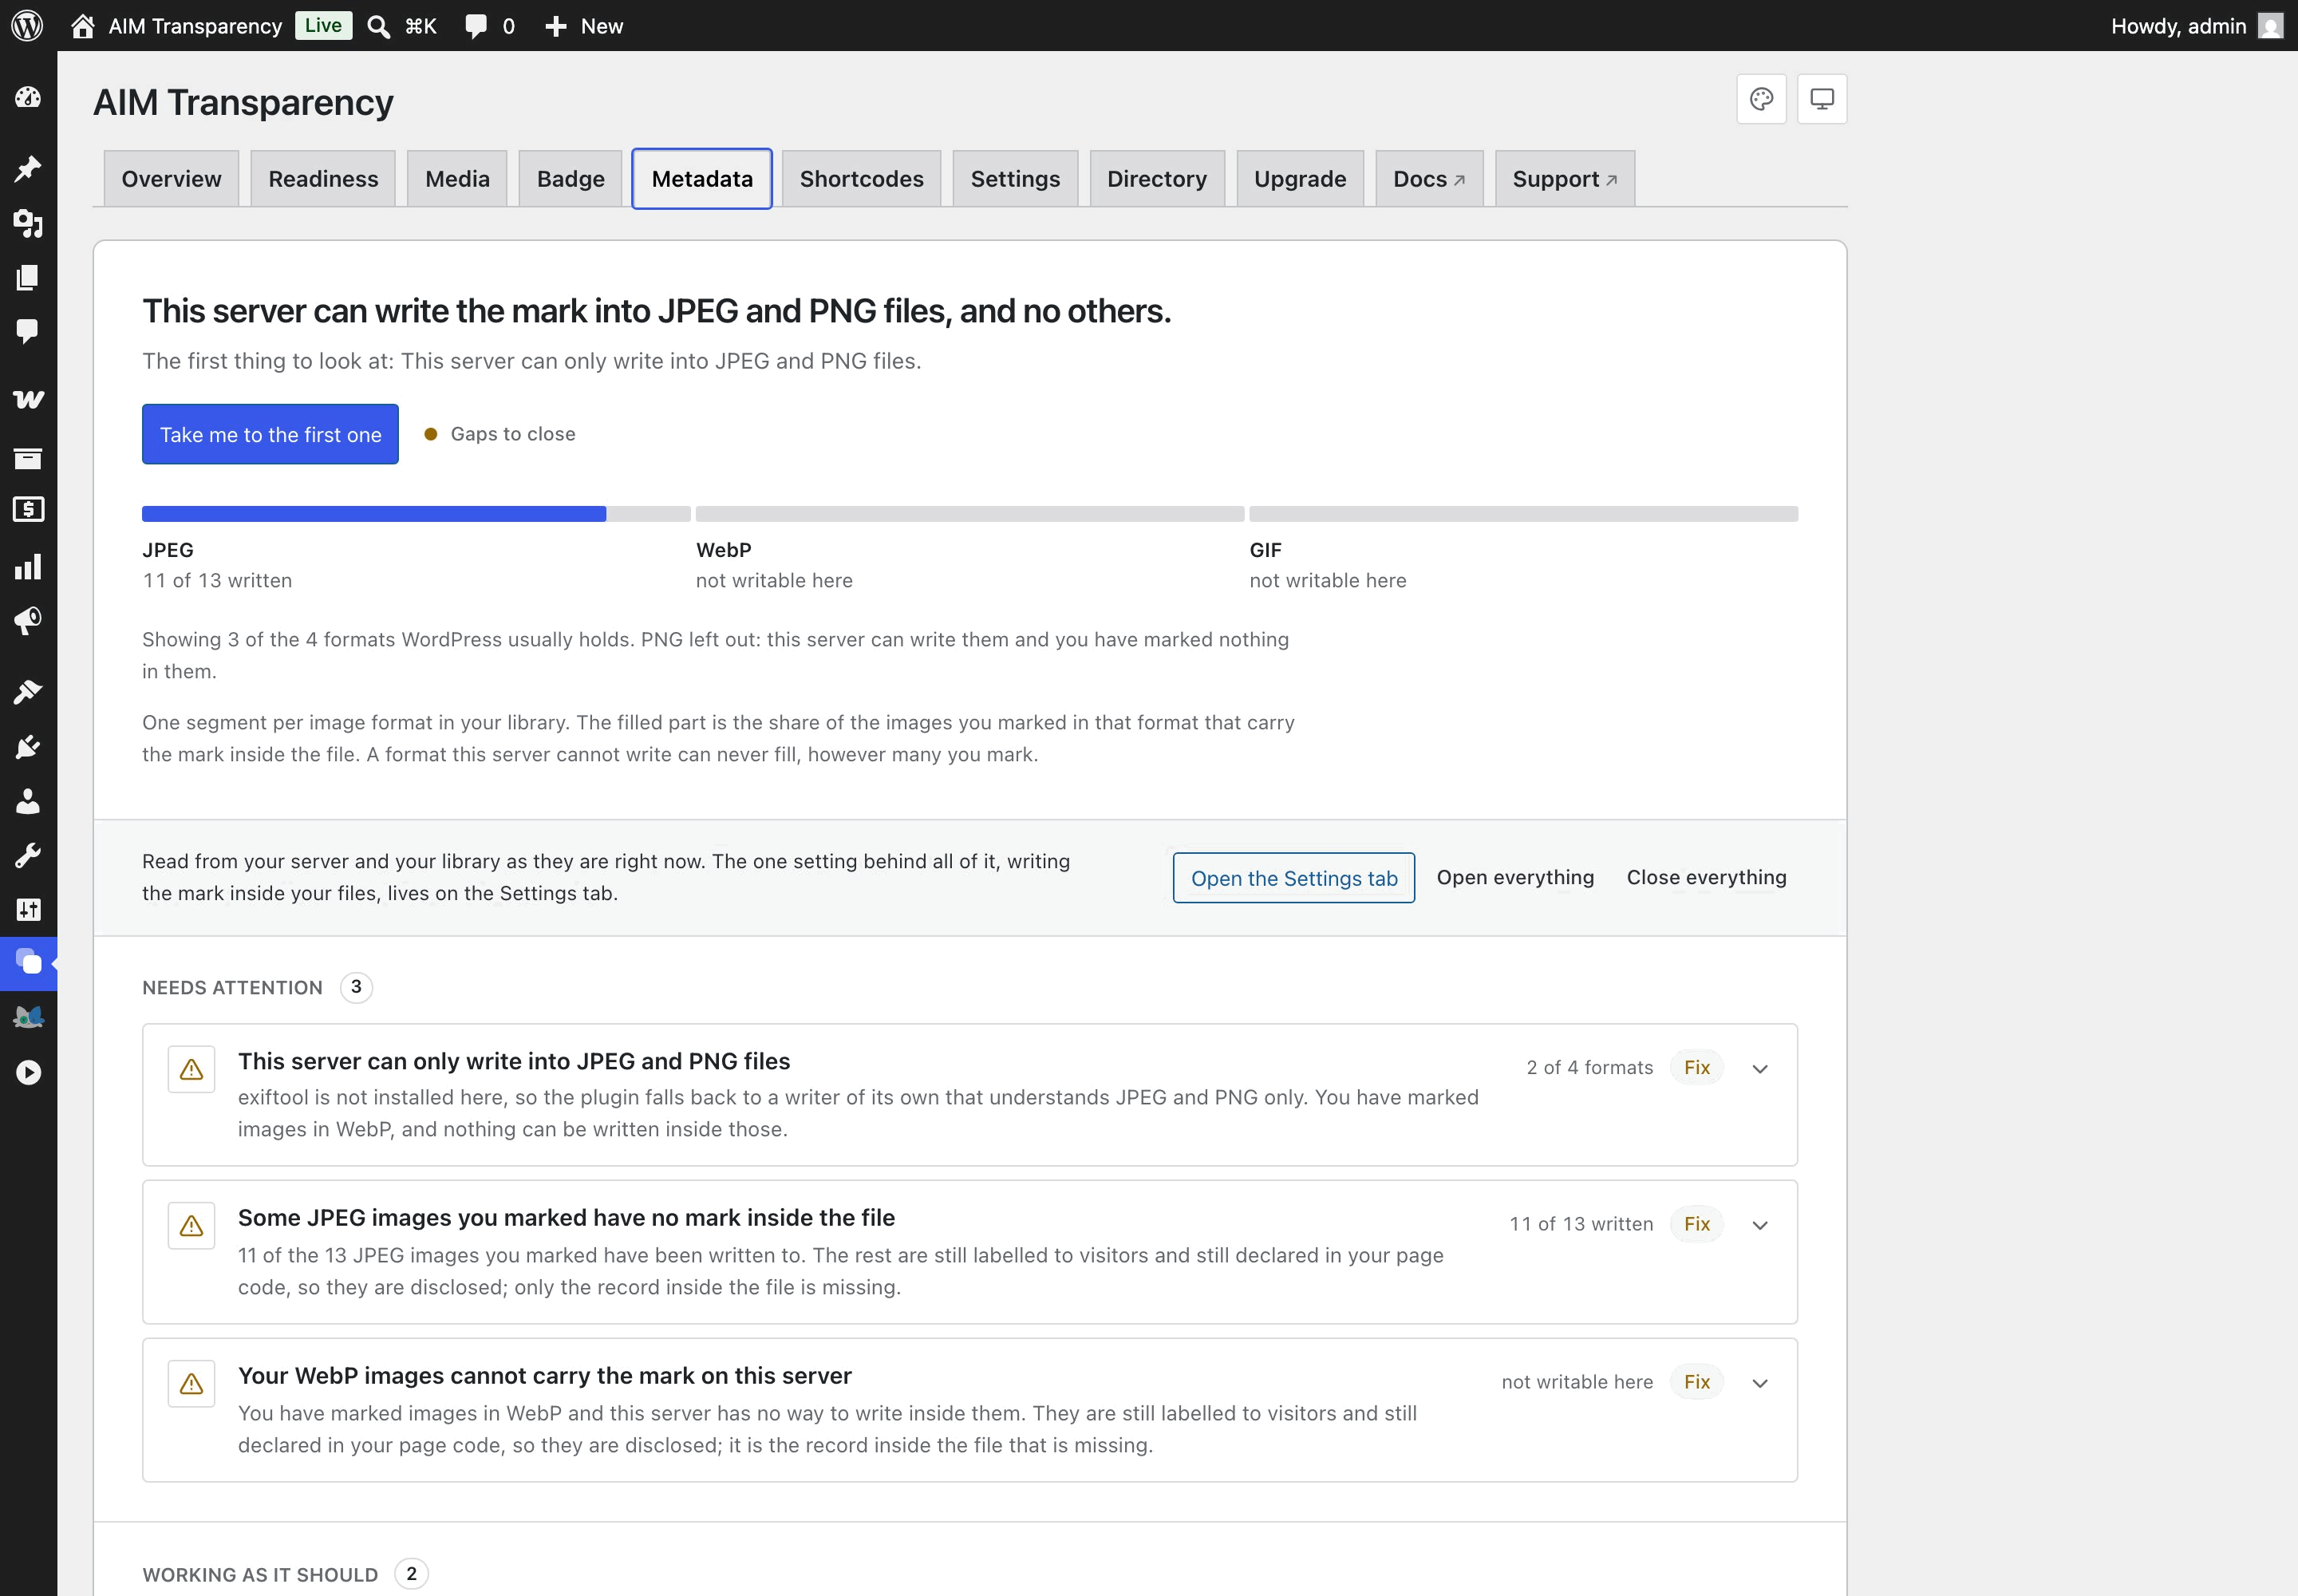Click the 'Open the Settings tab' button
Image resolution: width=2298 pixels, height=1596 pixels.
pyautogui.click(x=1294, y=878)
